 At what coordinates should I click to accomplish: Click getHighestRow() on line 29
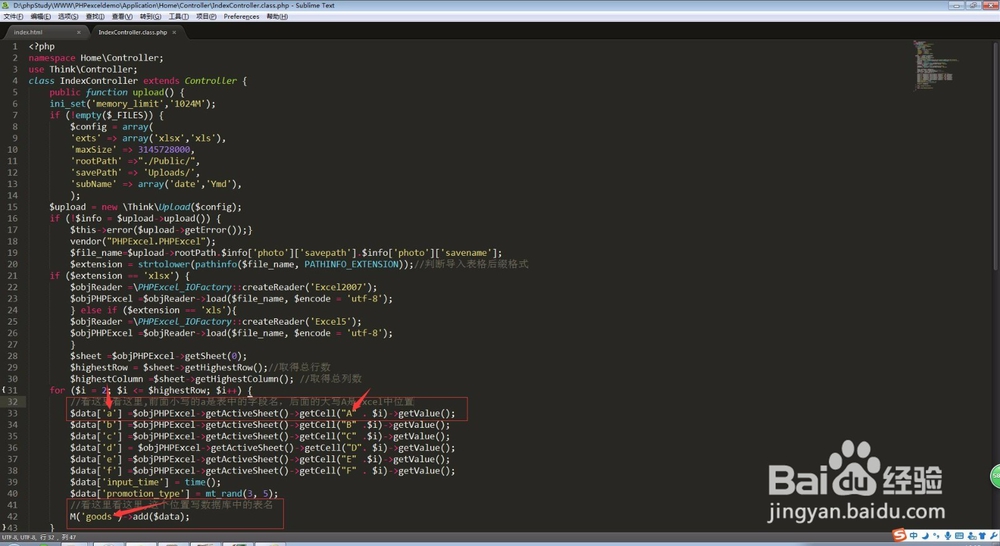click(226, 367)
